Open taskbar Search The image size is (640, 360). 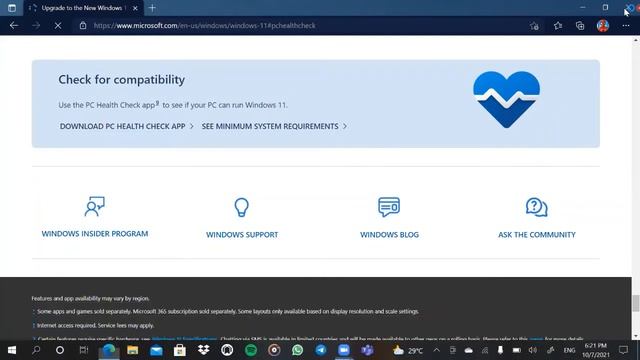[36, 350]
